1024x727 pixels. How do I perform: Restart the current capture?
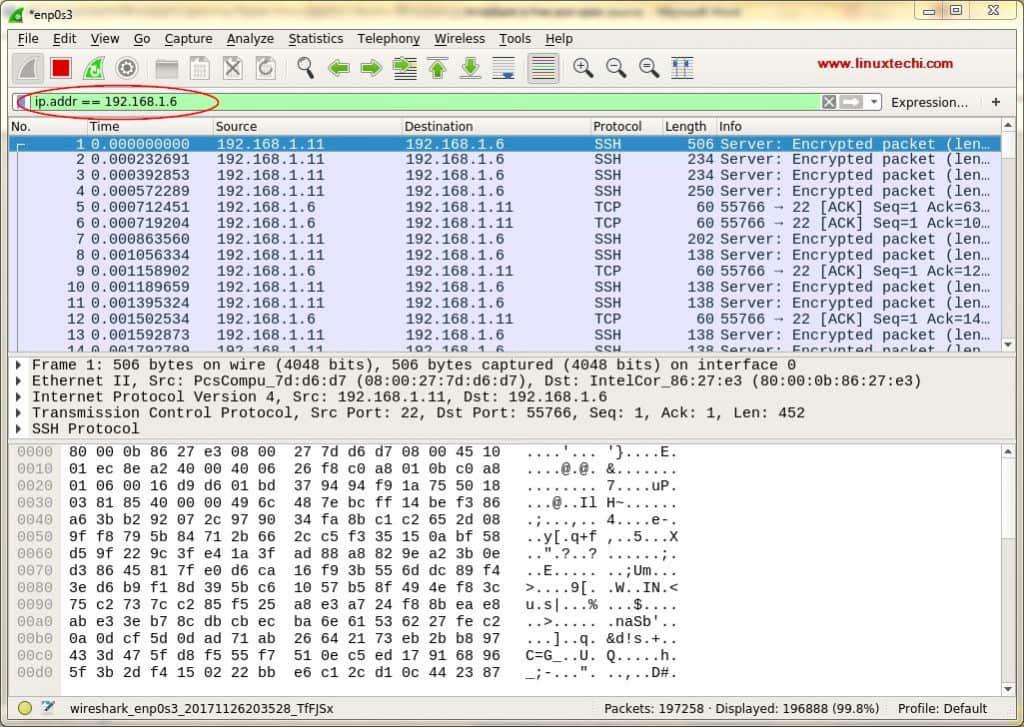point(94,68)
